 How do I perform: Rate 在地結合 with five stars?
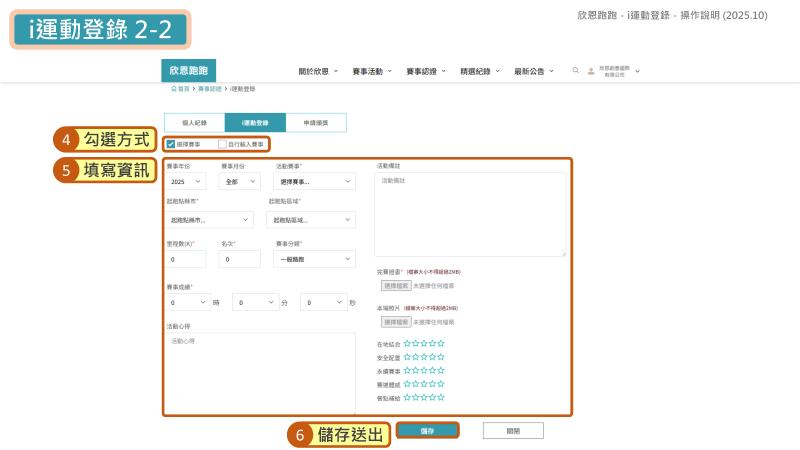[x=440, y=343]
